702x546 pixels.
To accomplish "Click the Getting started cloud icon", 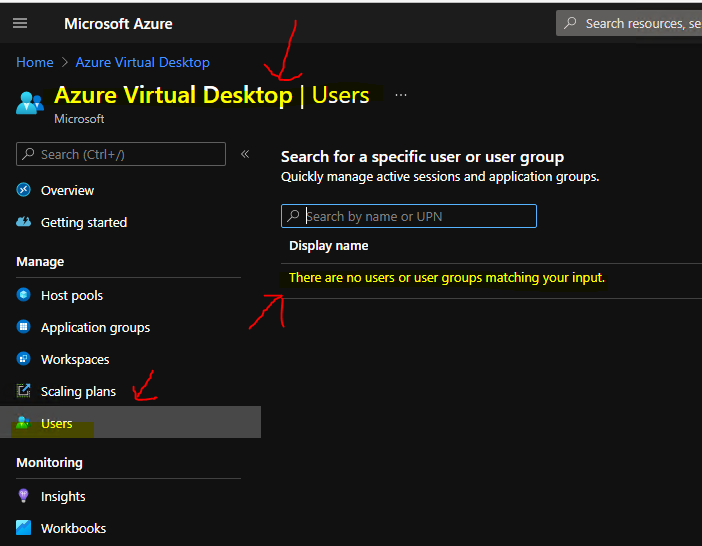I will coord(23,222).
